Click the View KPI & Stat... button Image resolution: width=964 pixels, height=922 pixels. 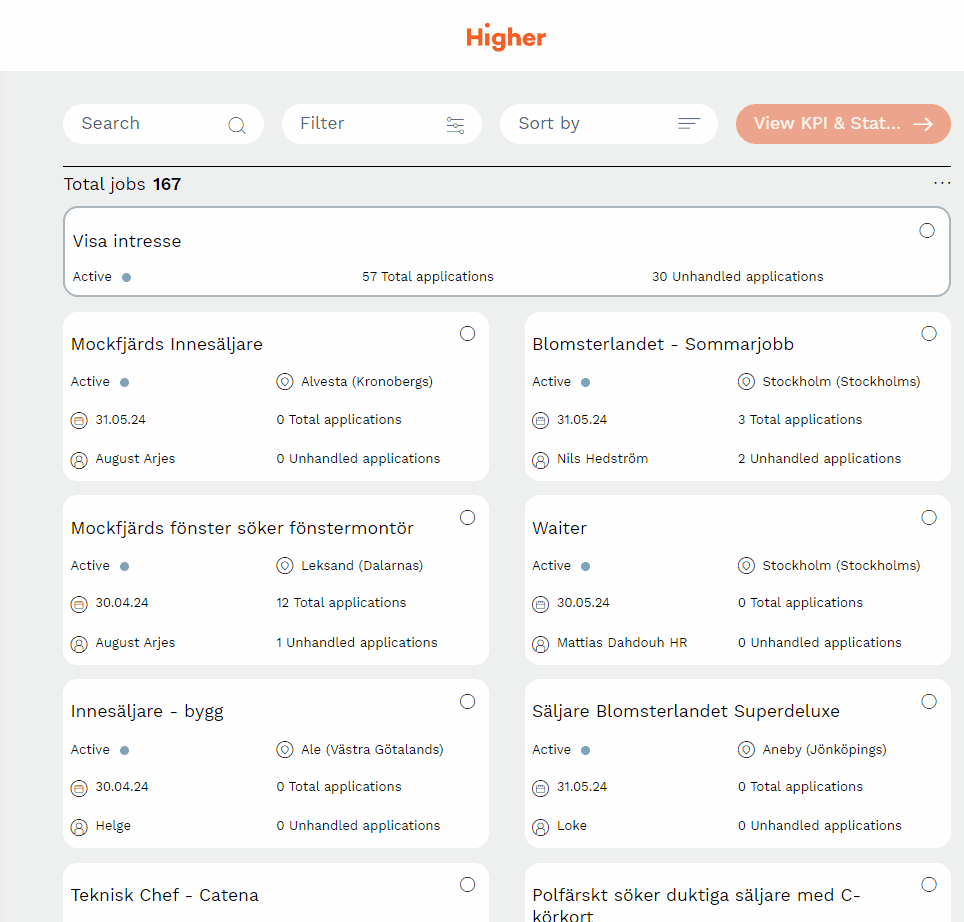tap(842, 124)
